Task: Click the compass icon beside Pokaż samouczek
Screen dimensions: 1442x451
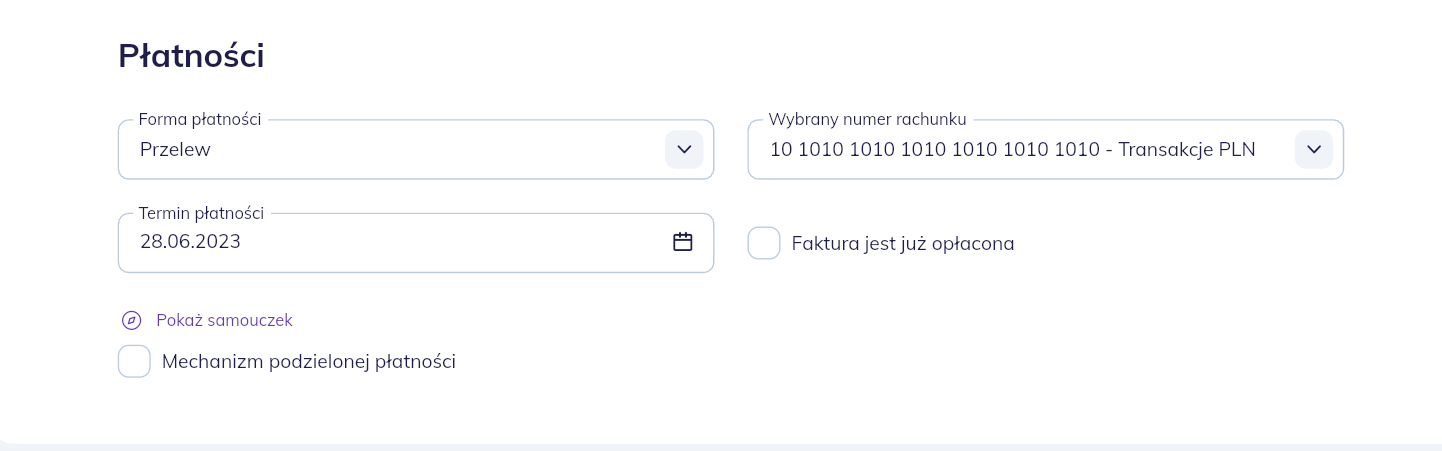Action: [131, 320]
